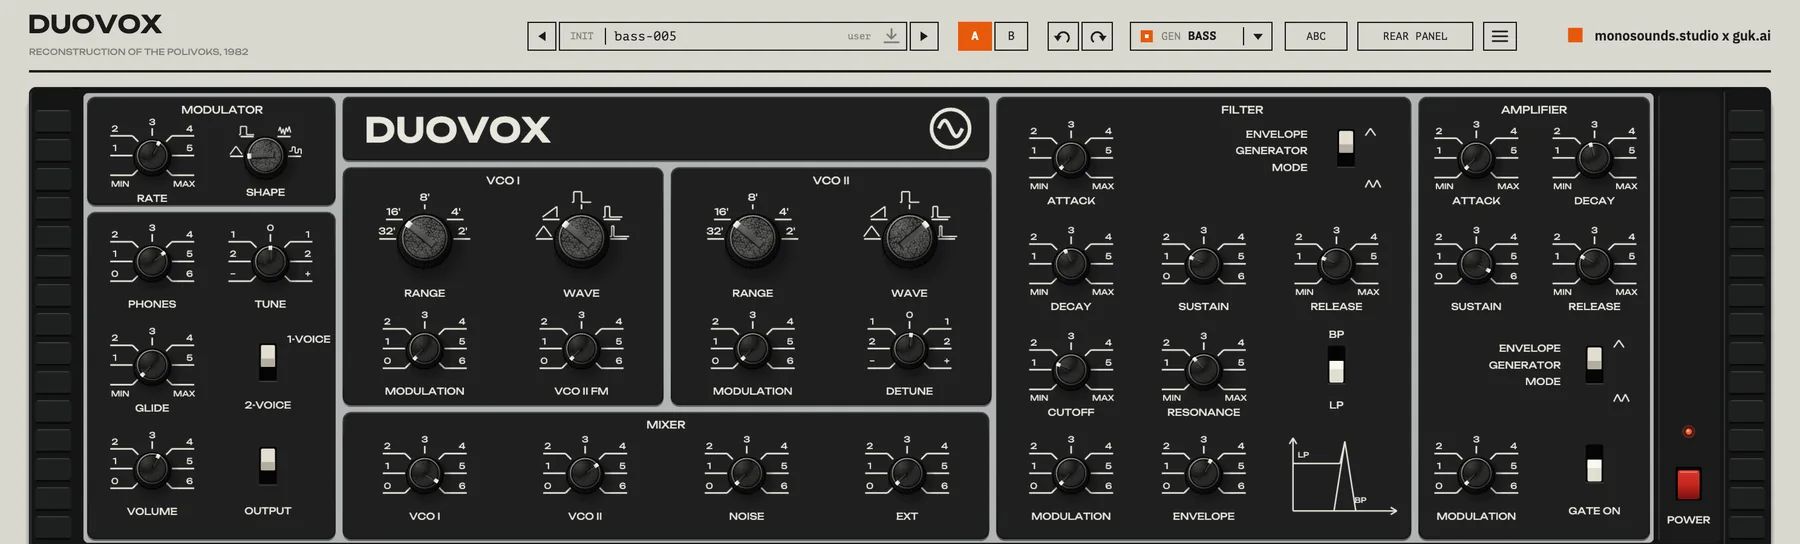The height and width of the screenshot is (544, 1800).
Task: Click the Mixer VCO II level knob
Action: (585, 473)
